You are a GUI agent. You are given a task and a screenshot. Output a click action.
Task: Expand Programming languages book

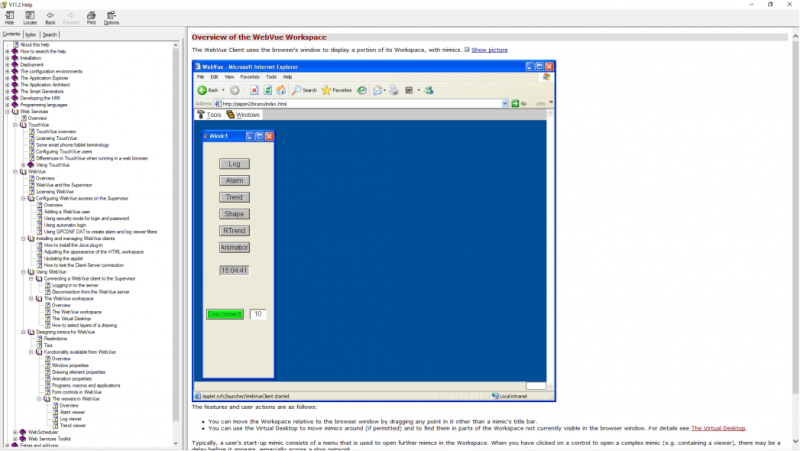(x=7, y=105)
